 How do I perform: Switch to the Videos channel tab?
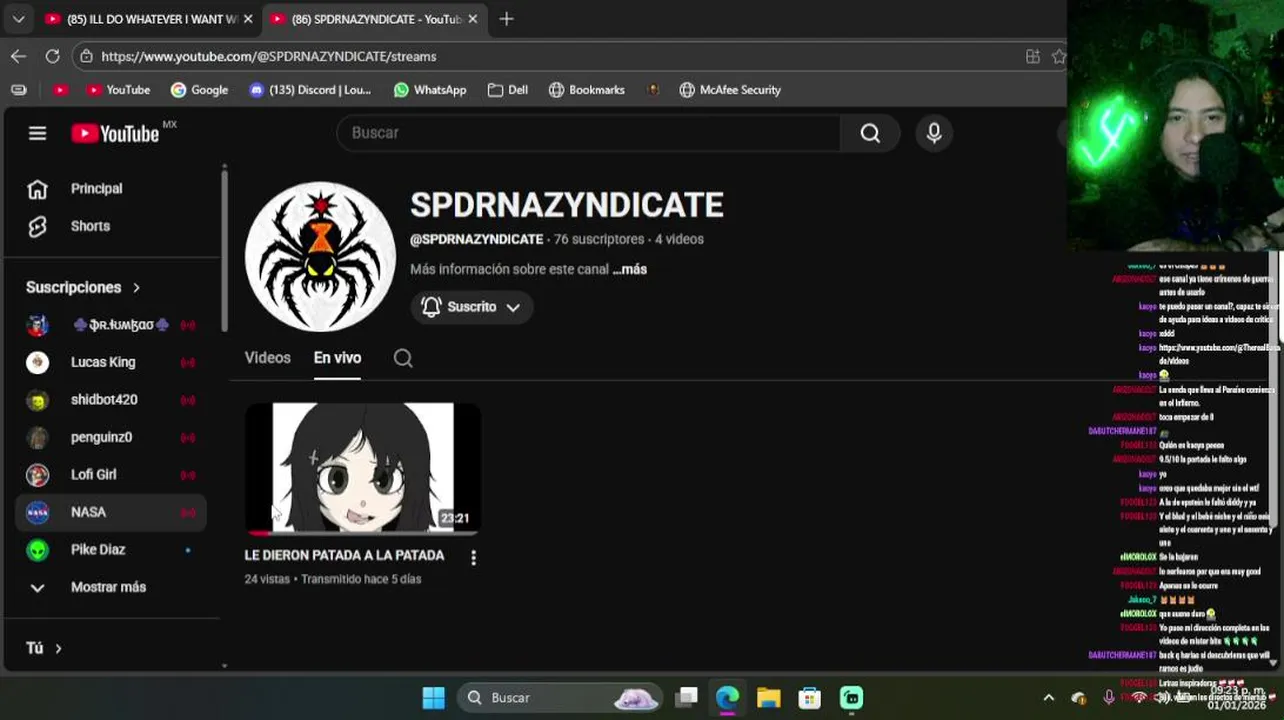tap(267, 358)
